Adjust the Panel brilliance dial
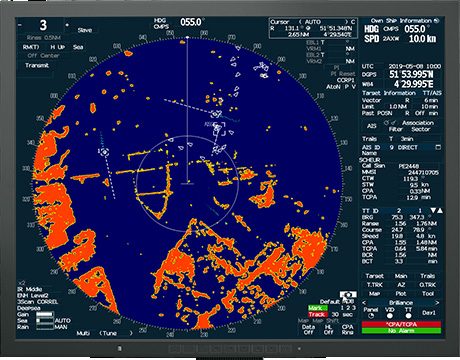Image resolution: width=460 pixels, height=360 pixels. coord(370,316)
